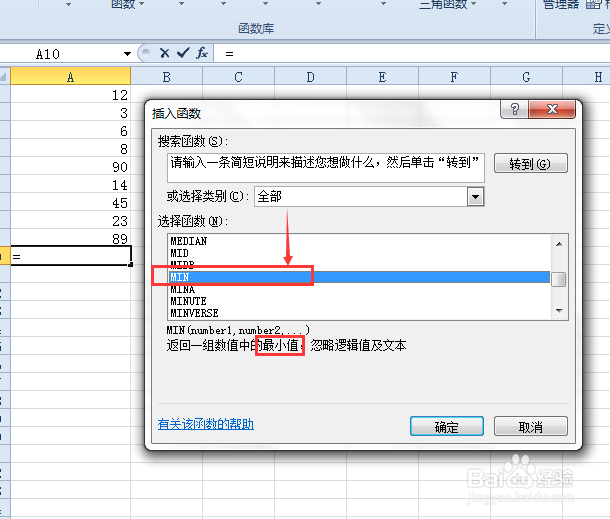Click cell containing 6 in column A

(x=70, y=130)
